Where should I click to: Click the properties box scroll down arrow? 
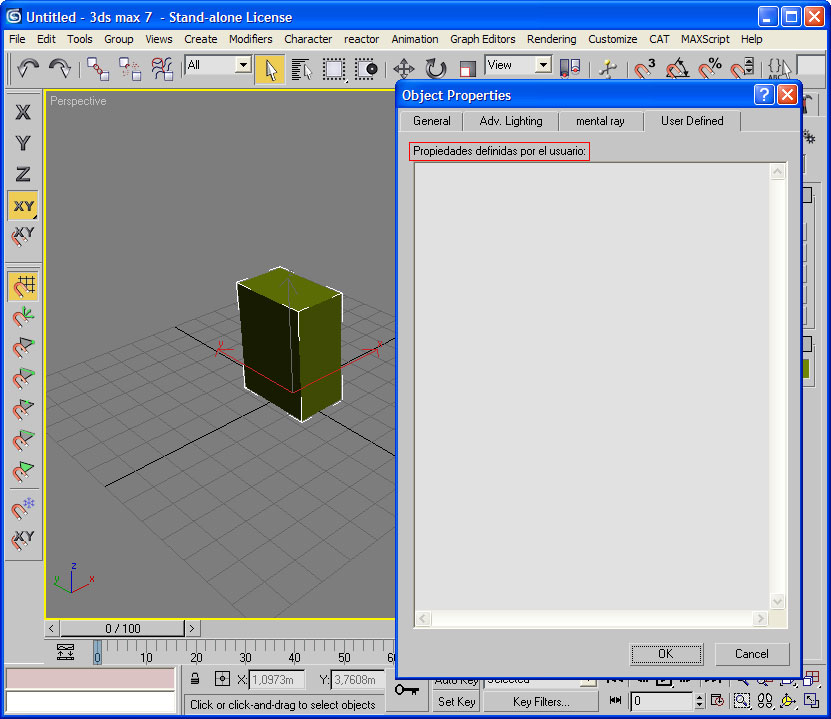click(777, 601)
